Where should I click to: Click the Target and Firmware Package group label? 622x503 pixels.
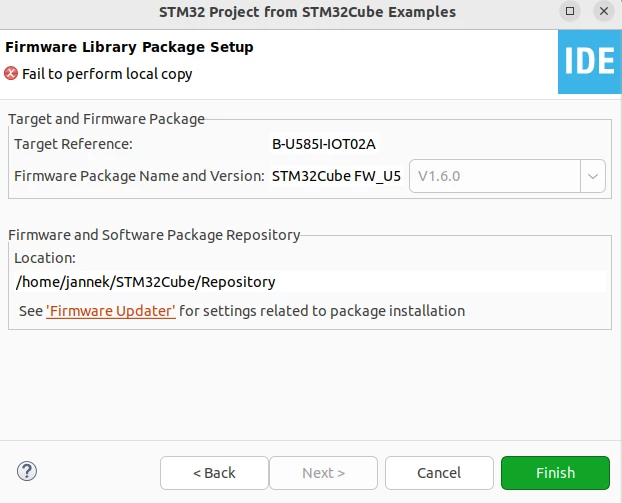[x=106, y=119]
